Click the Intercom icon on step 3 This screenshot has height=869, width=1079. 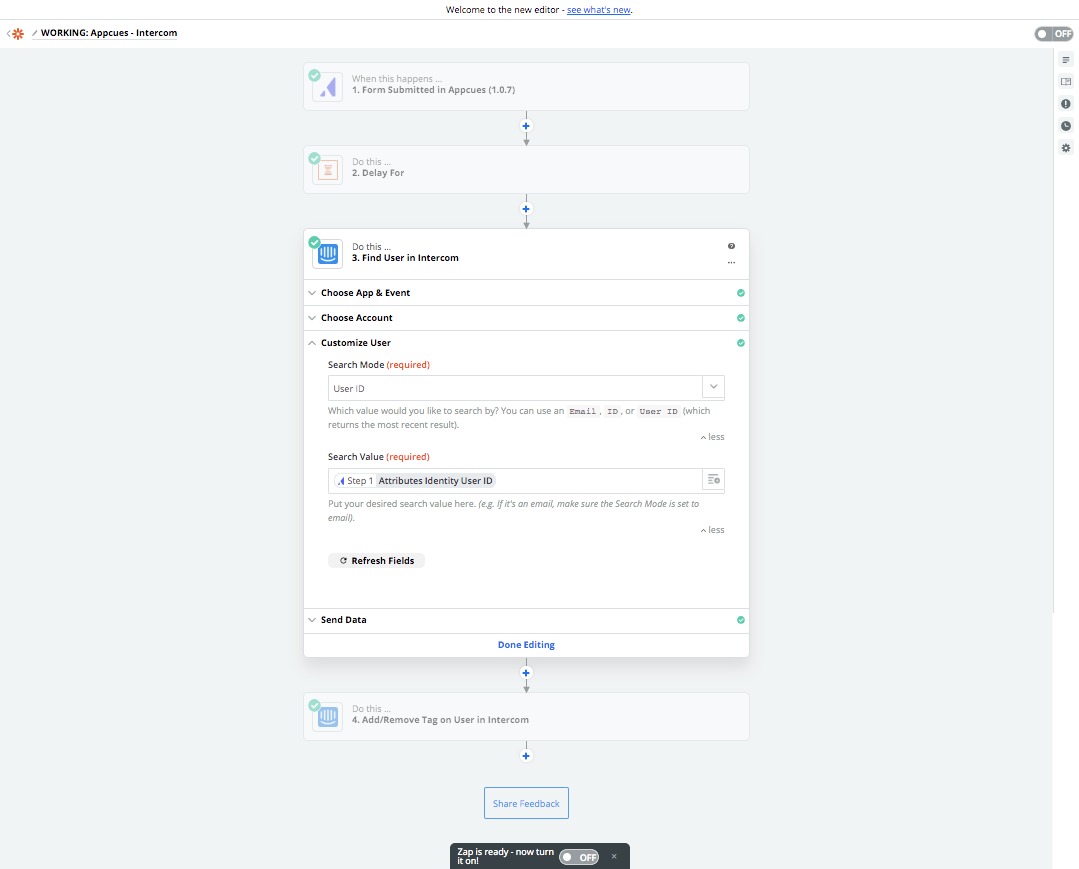point(328,254)
